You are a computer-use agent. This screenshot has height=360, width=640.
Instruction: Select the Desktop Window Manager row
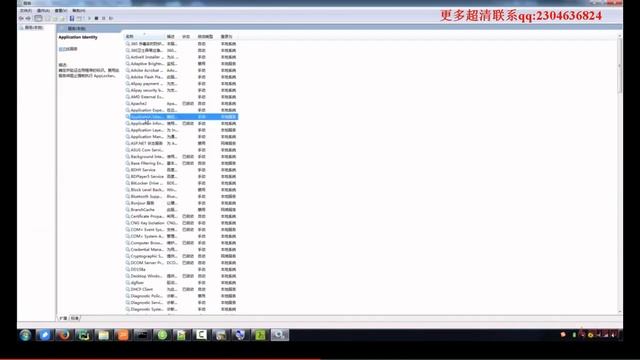(x=181, y=276)
